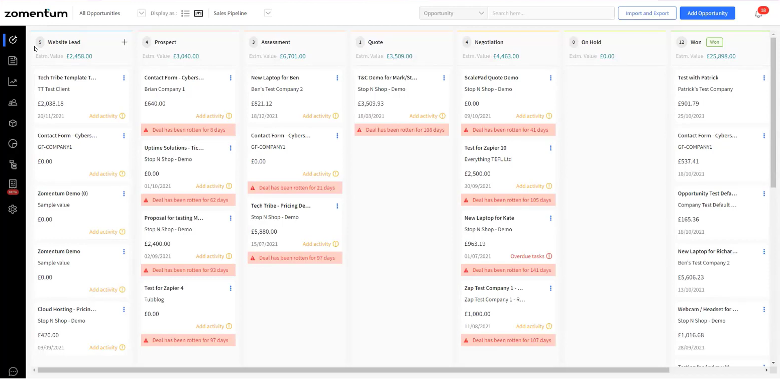Open the notifications bell with red badge
The image size is (780, 380).
759,13
